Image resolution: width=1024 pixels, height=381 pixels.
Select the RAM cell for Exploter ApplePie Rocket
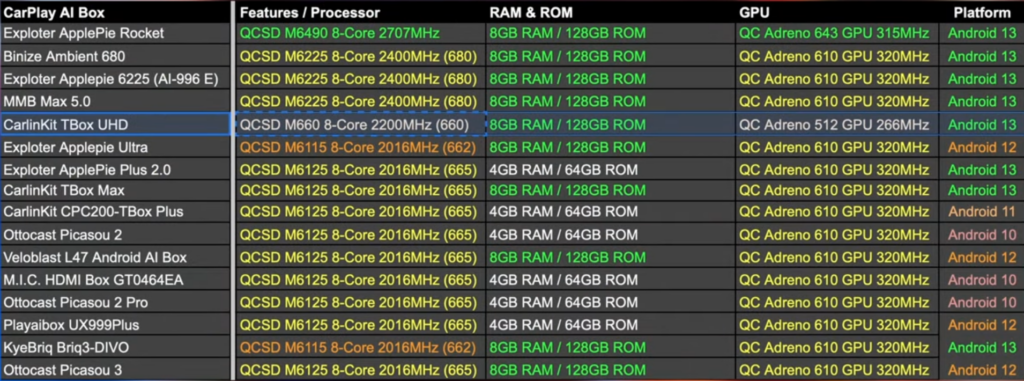(611, 33)
